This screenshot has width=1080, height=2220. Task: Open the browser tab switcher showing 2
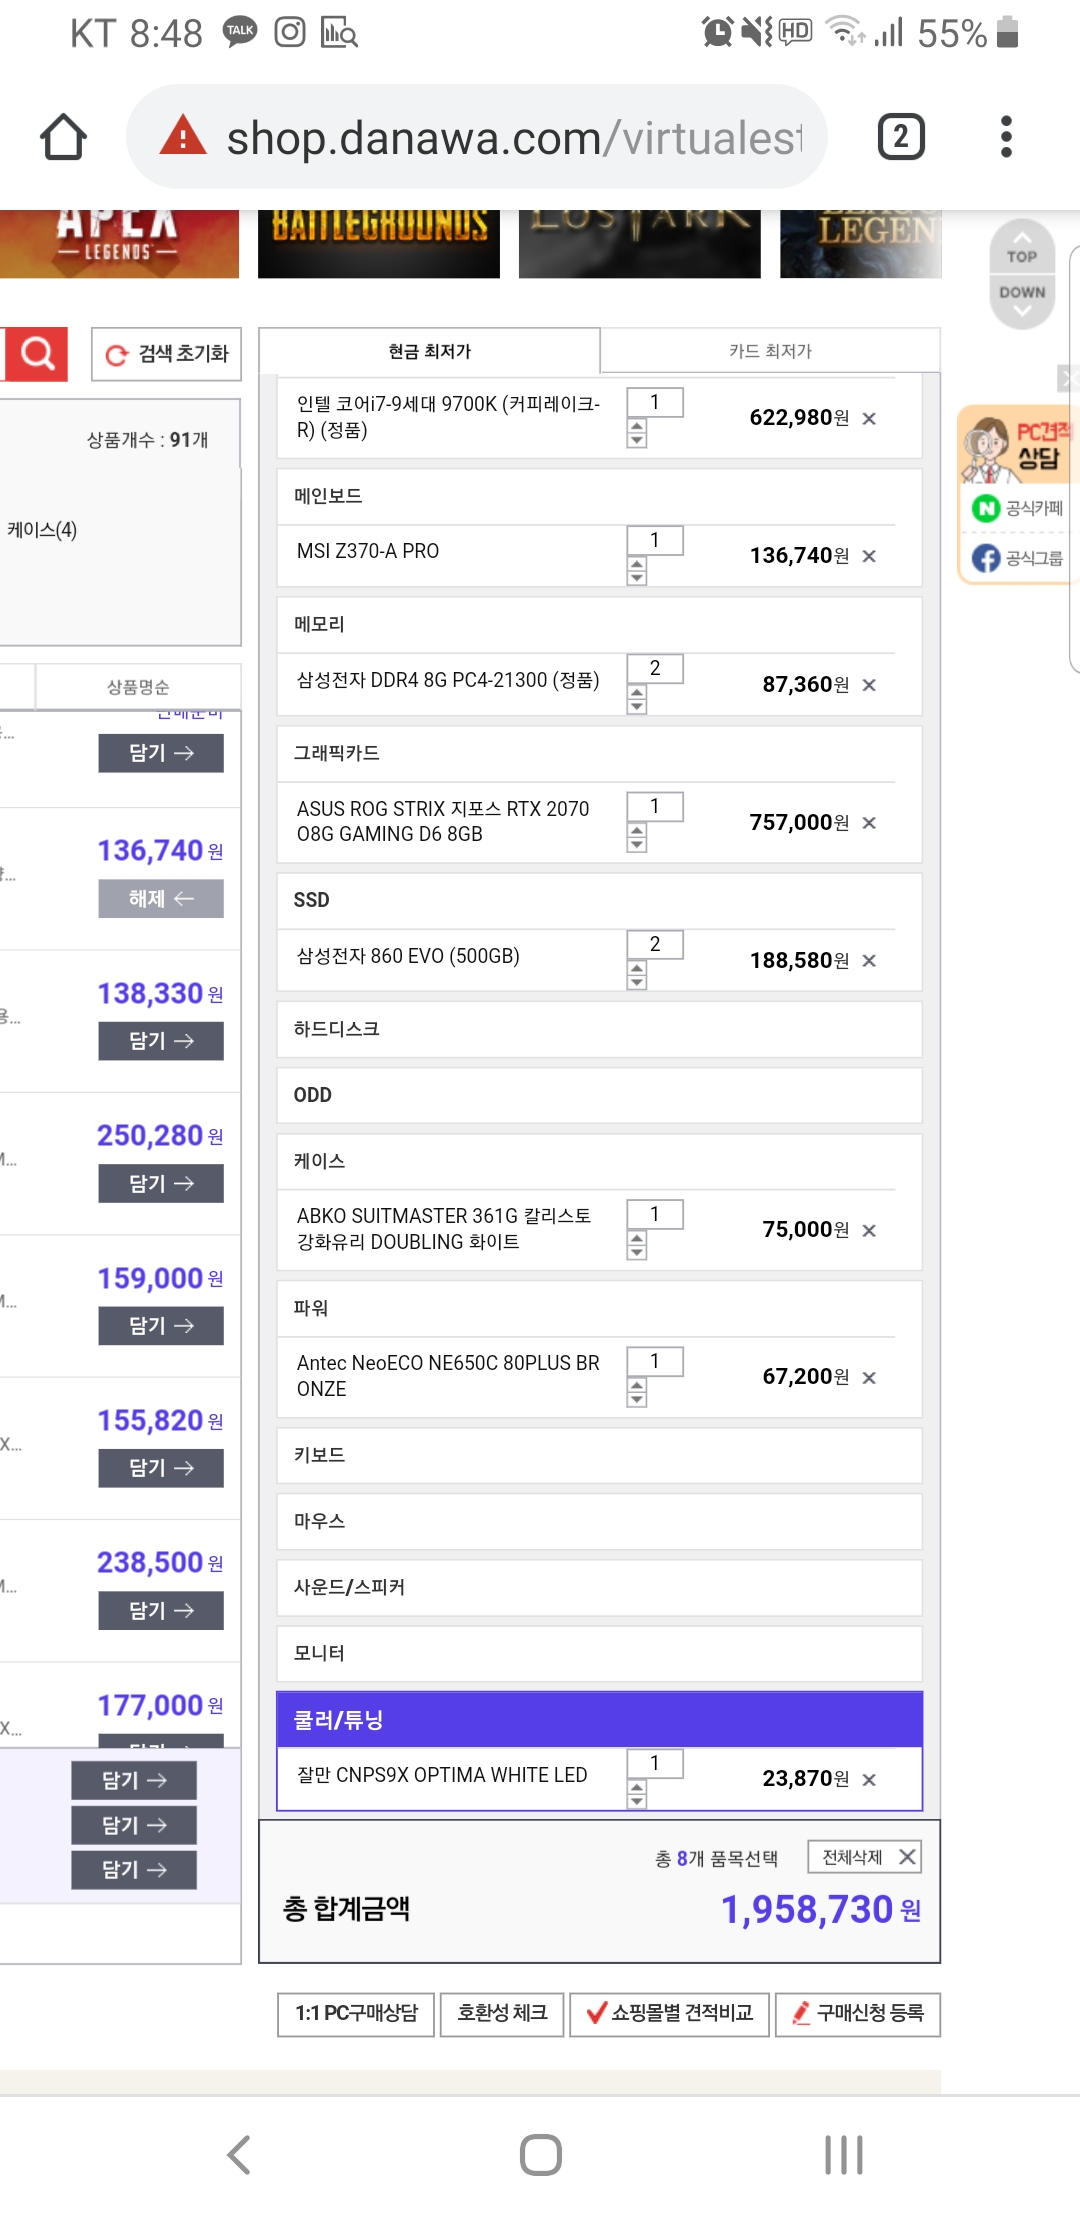point(900,137)
